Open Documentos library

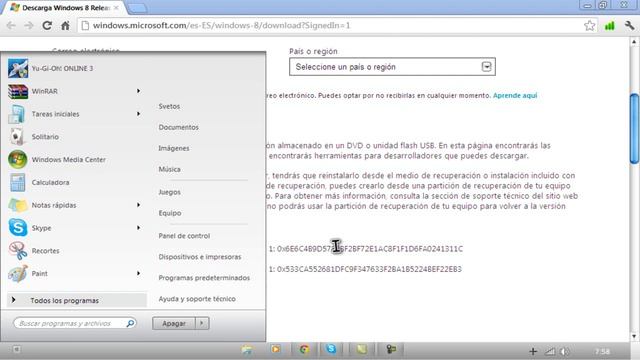pos(178,127)
